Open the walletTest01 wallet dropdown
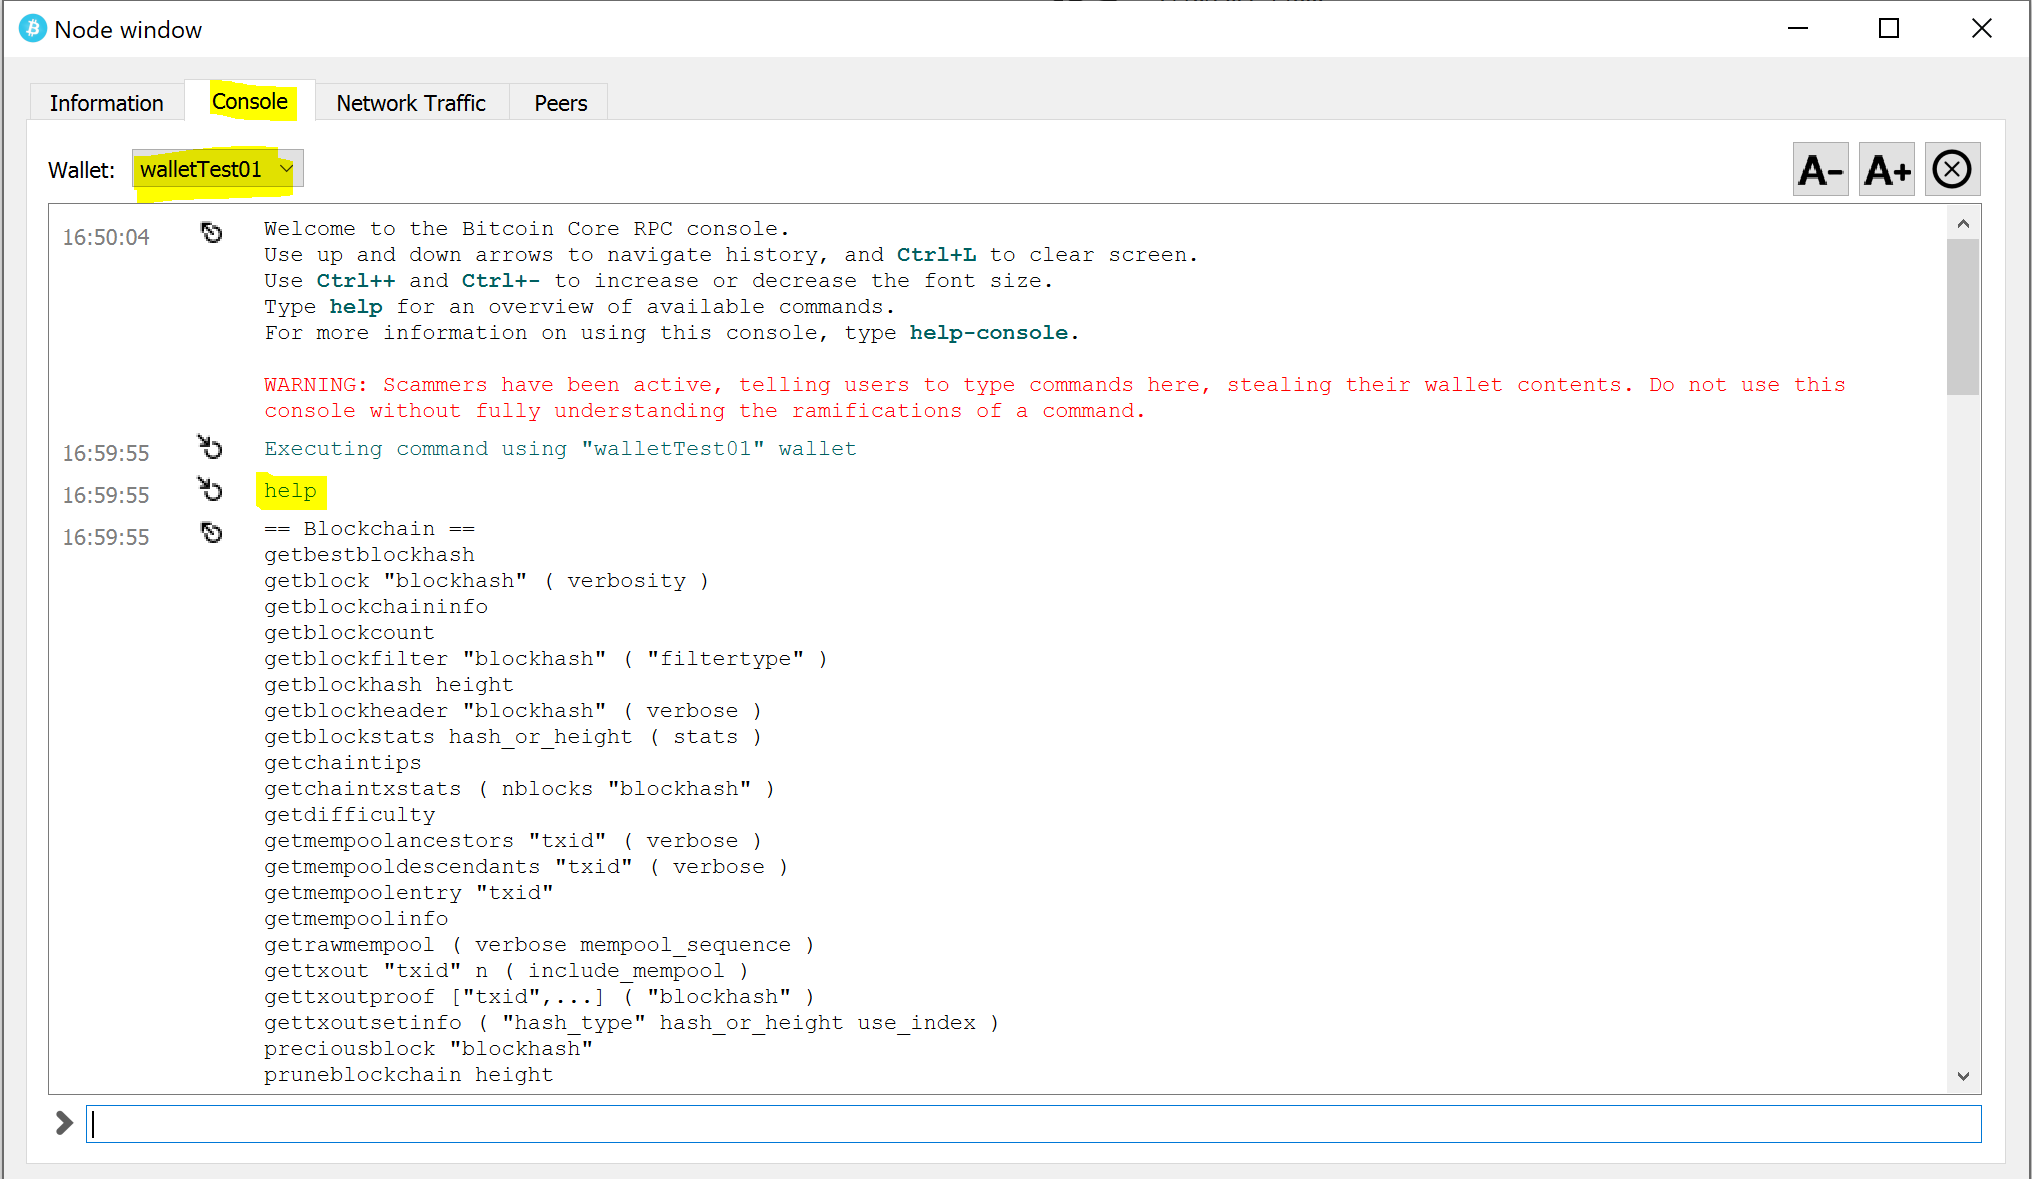Screen dimensions: 2032x1179 tap(217, 170)
